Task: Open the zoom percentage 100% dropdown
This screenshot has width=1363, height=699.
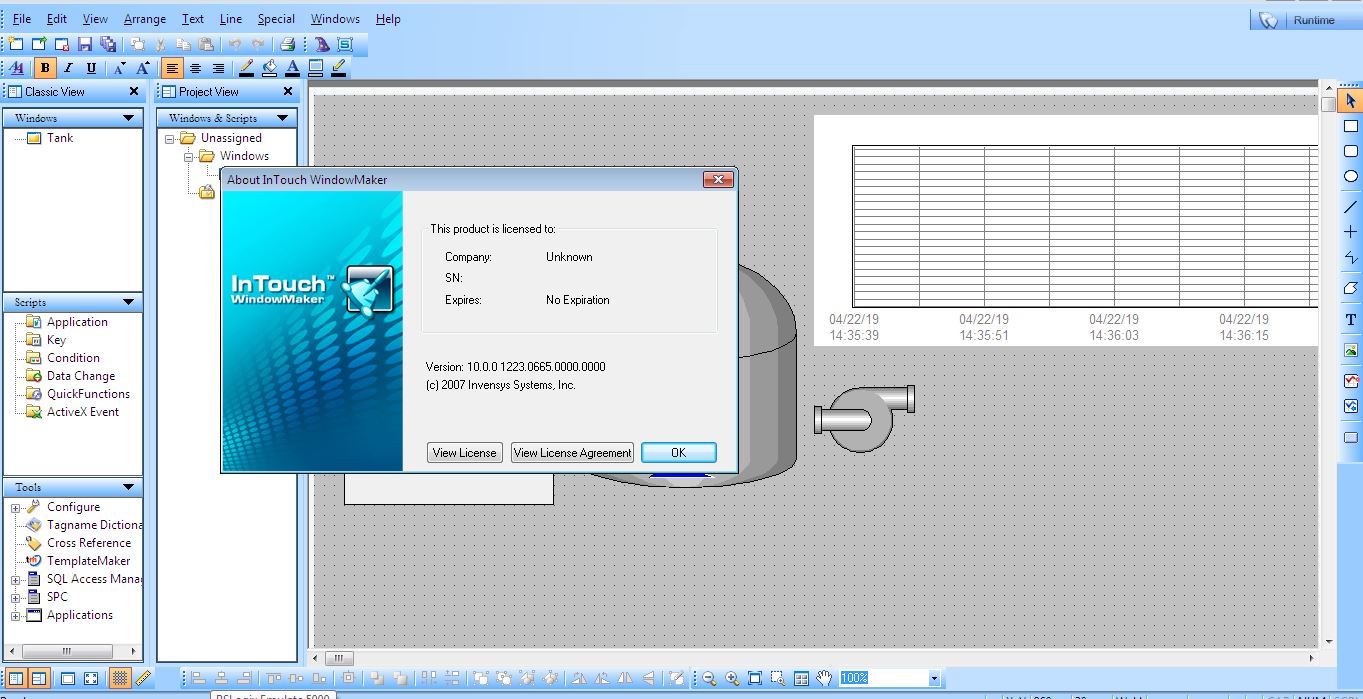Action: (934, 678)
